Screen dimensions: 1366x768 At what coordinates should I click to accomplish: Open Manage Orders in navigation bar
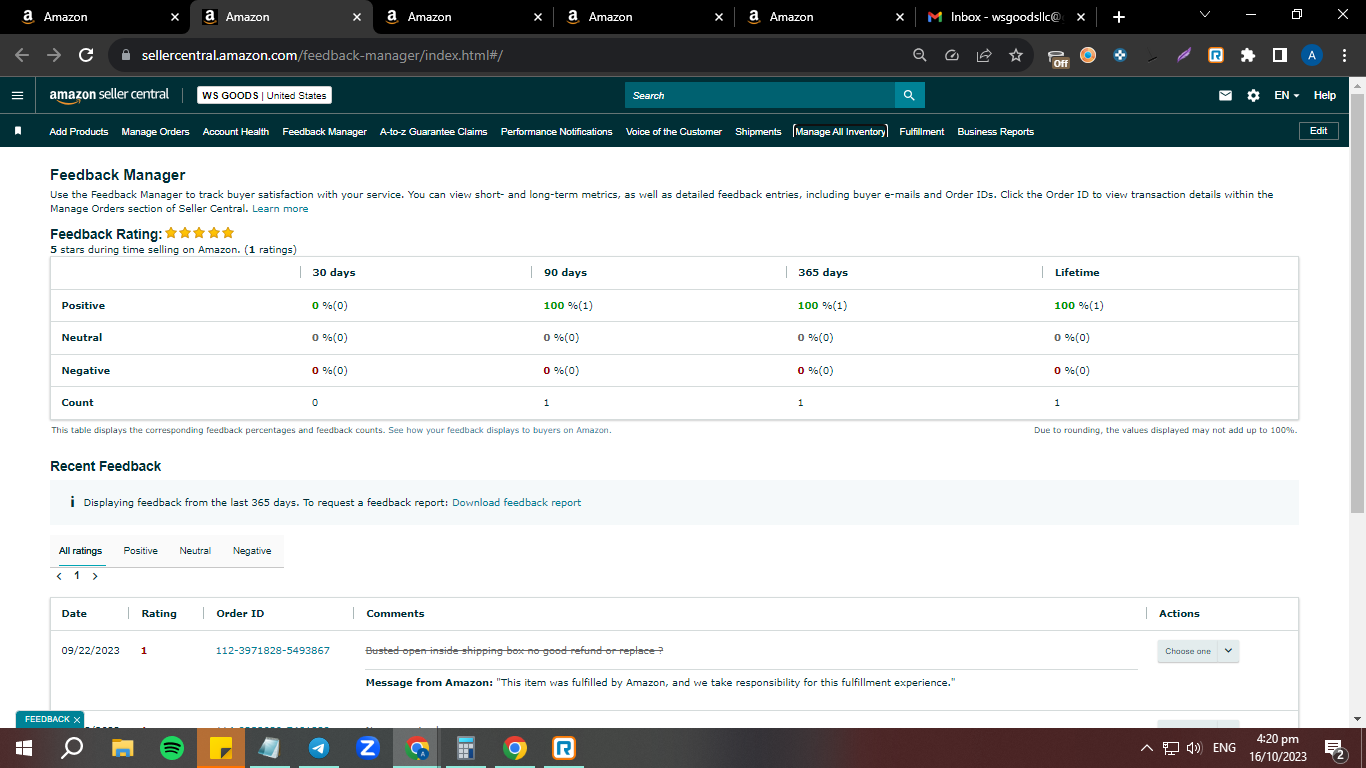(155, 132)
